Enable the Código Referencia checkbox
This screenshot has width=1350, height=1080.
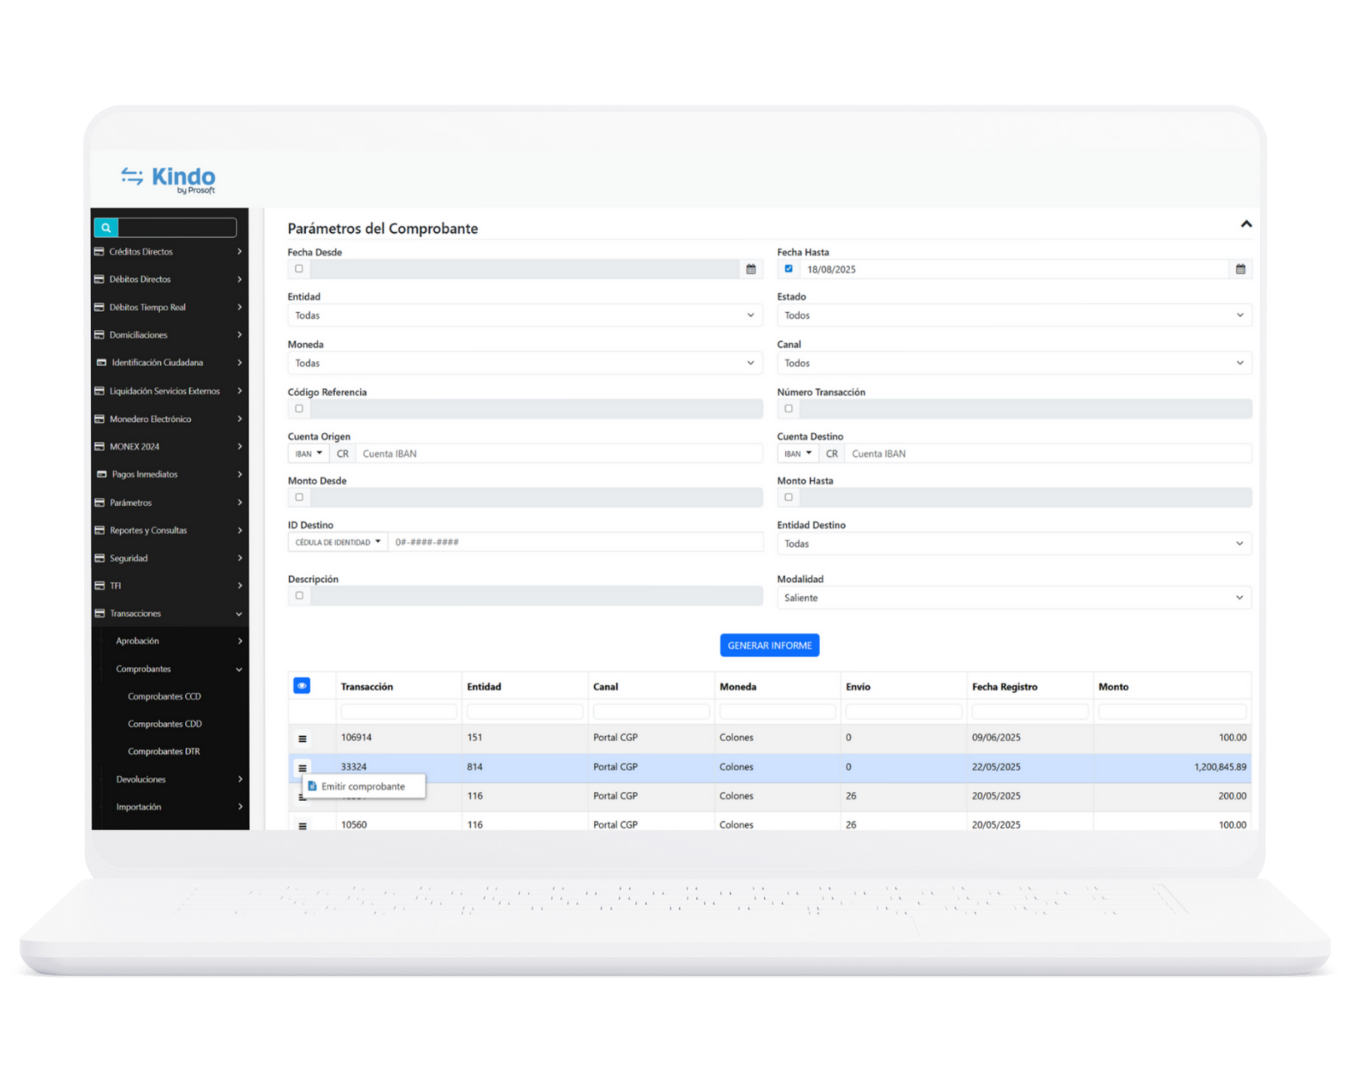(x=299, y=409)
